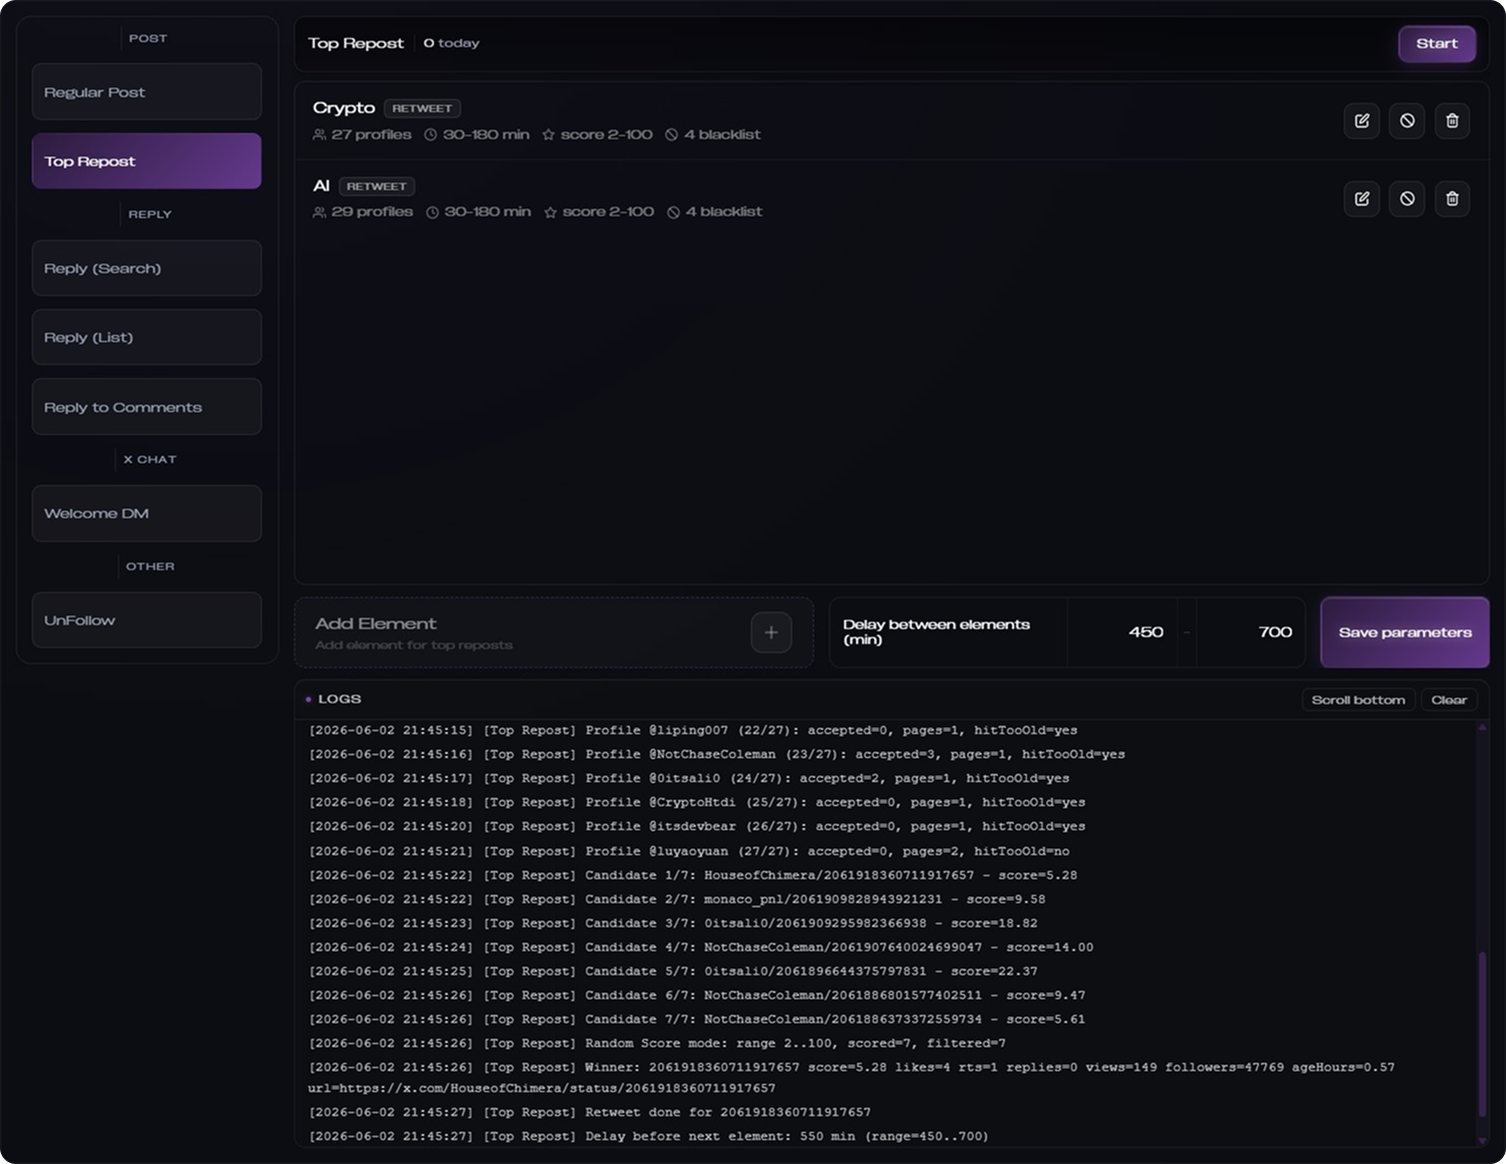Image resolution: width=1506 pixels, height=1164 pixels.
Task: Open Reply (List) section
Action: 147,337
